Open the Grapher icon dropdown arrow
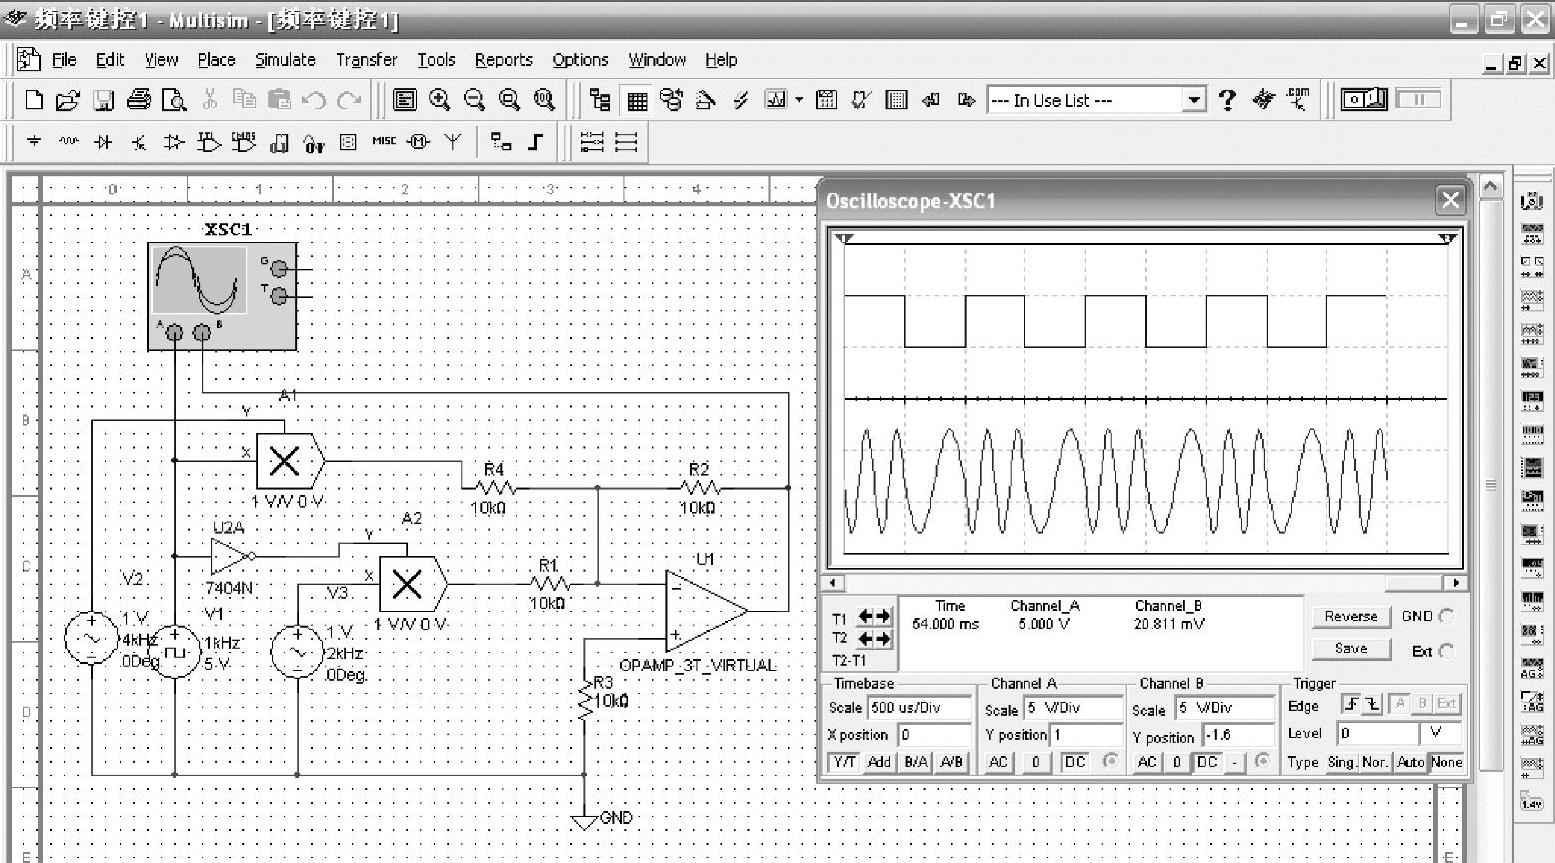This screenshot has width=1555, height=863. (x=799, y=100)
